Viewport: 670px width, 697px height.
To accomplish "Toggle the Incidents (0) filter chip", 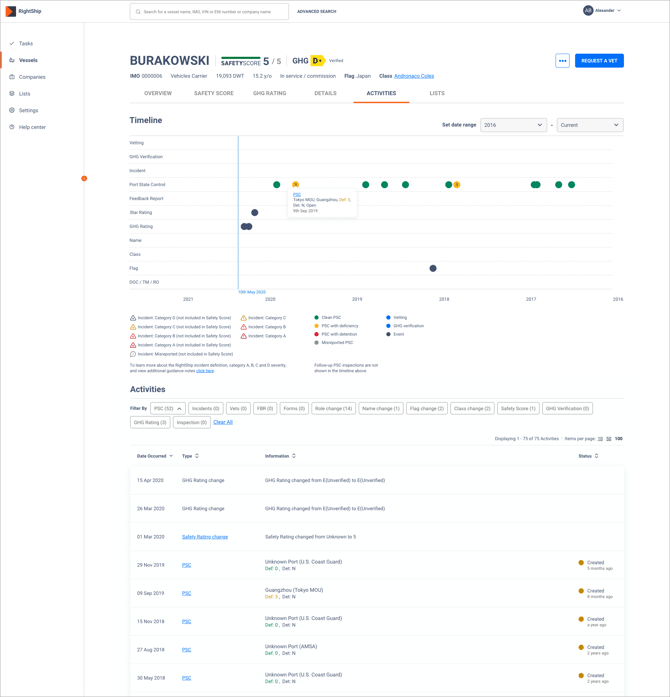I will (x=205, y=409).
